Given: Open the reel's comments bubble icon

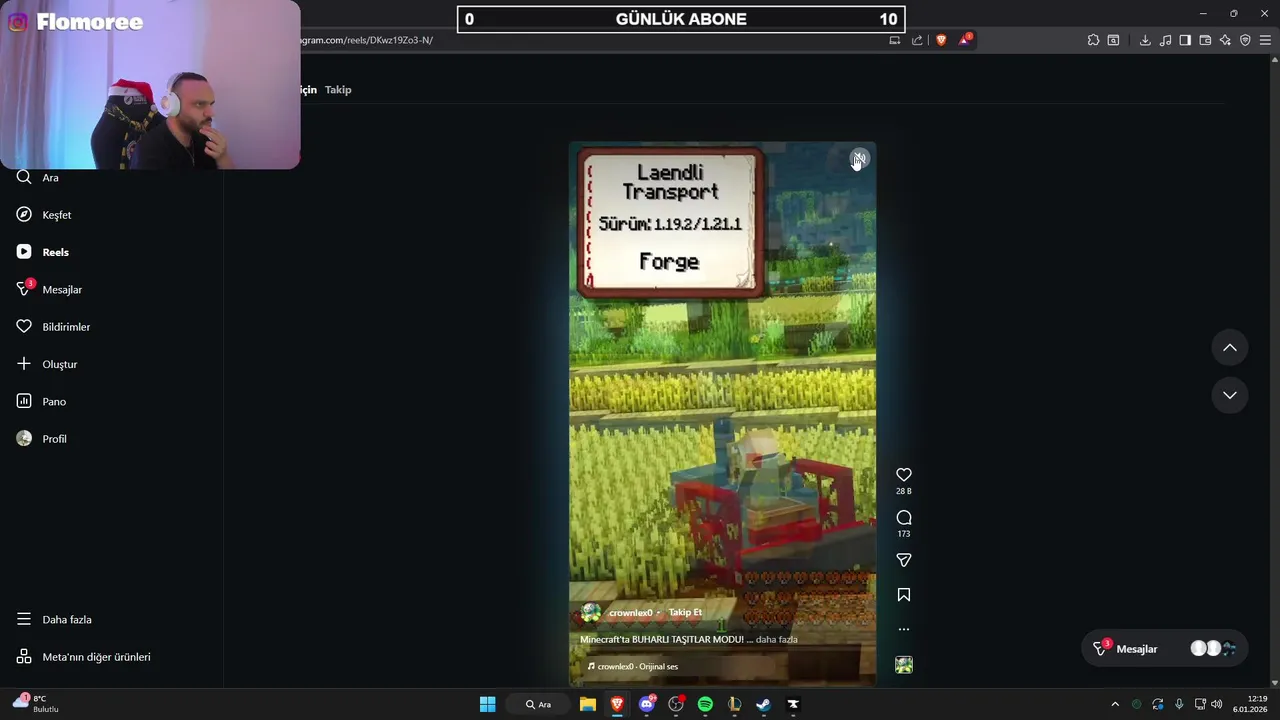Looking at the screenshot, I should (904, 518).
